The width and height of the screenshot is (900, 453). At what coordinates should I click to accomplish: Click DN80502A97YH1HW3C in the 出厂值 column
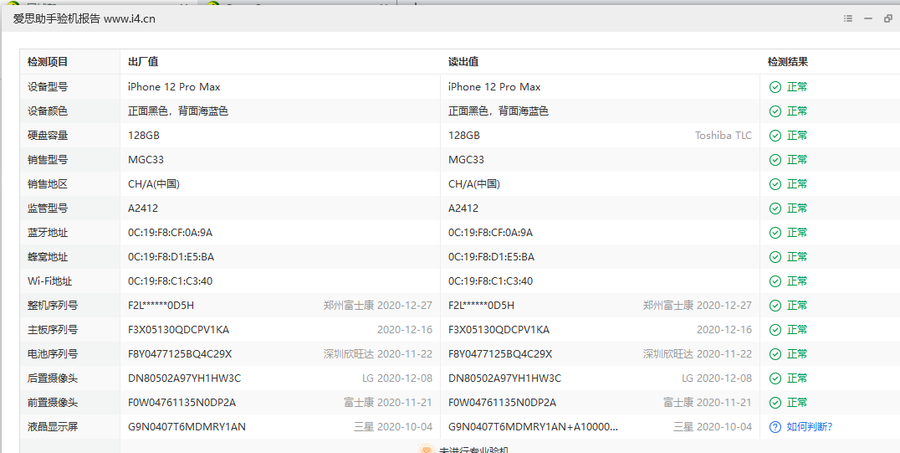(x=184, y=378)
